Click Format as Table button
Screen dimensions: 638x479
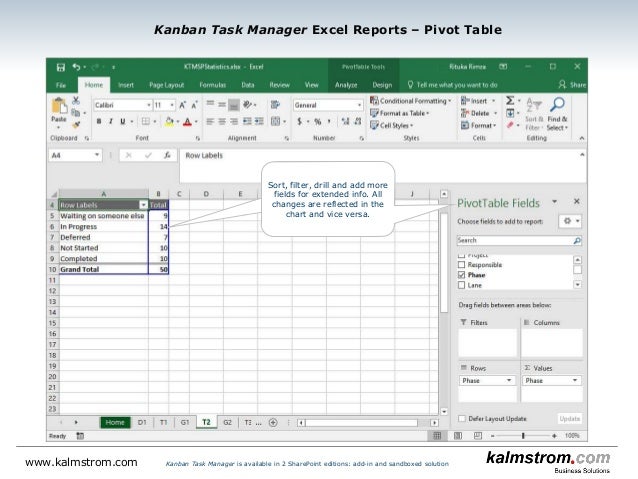[400, 113]
